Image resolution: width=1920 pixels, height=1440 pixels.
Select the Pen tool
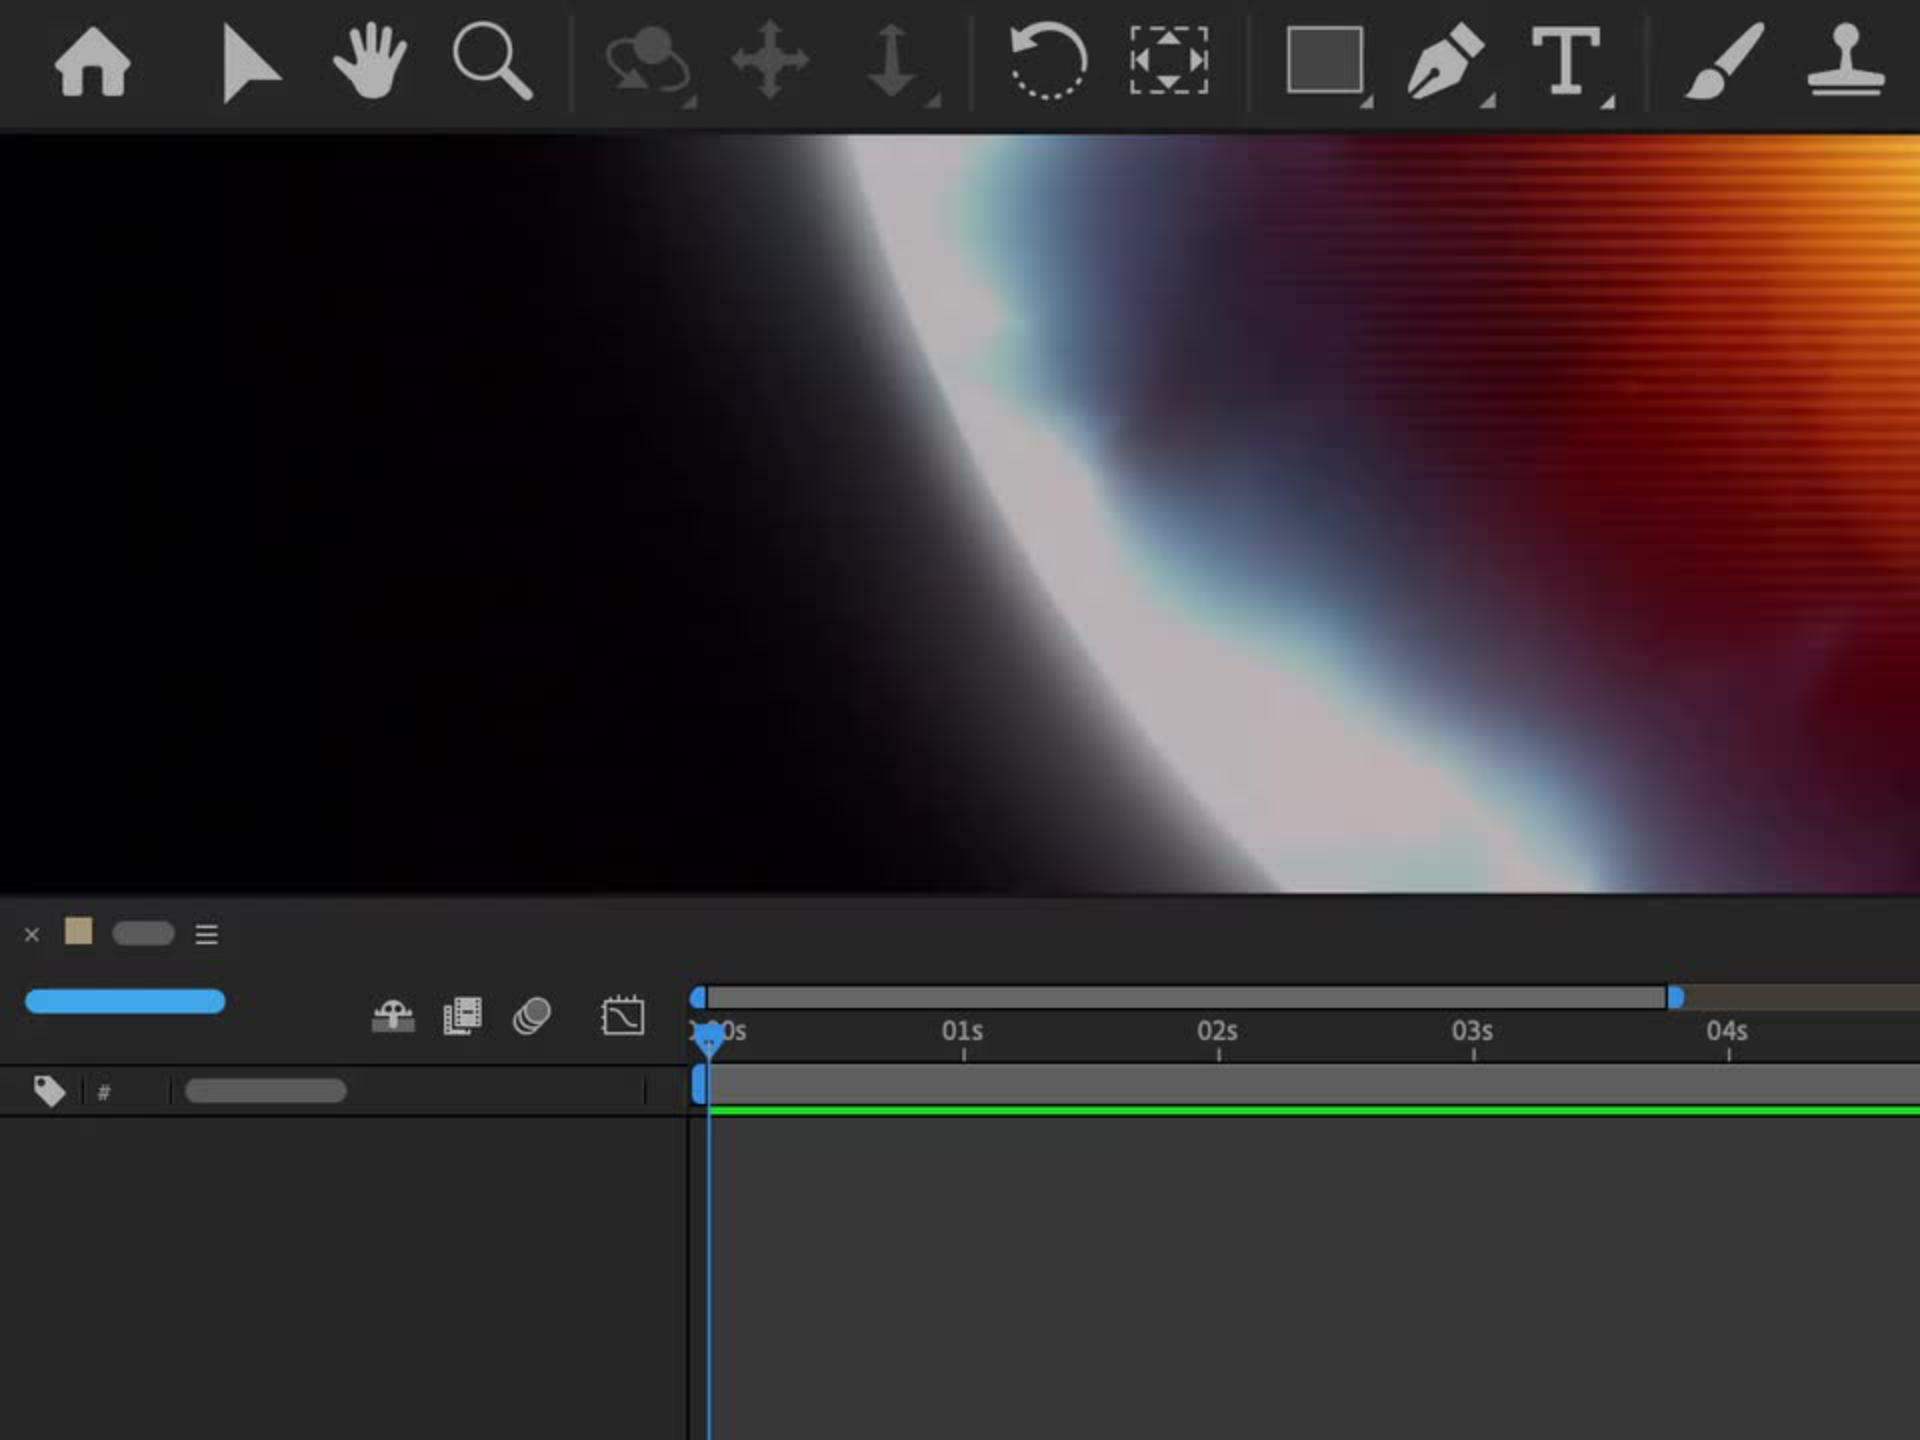tap(1445, 62)
